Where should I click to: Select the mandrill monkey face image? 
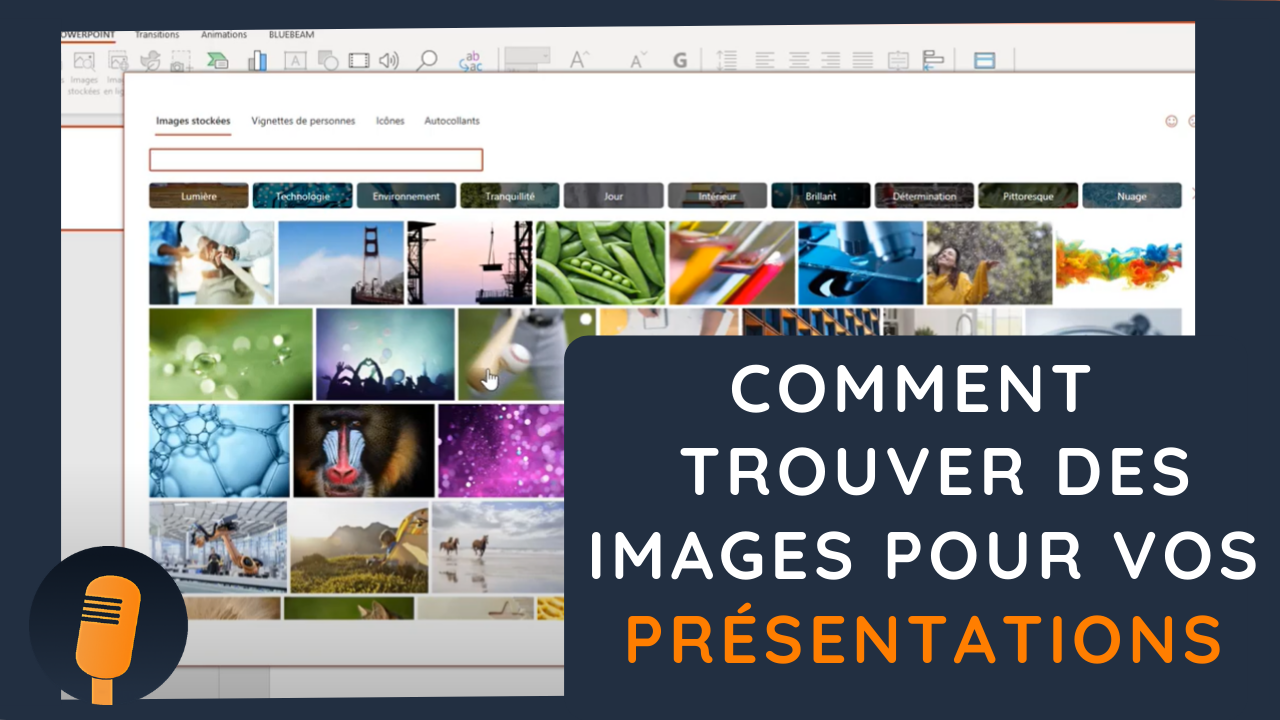[364, 450]
